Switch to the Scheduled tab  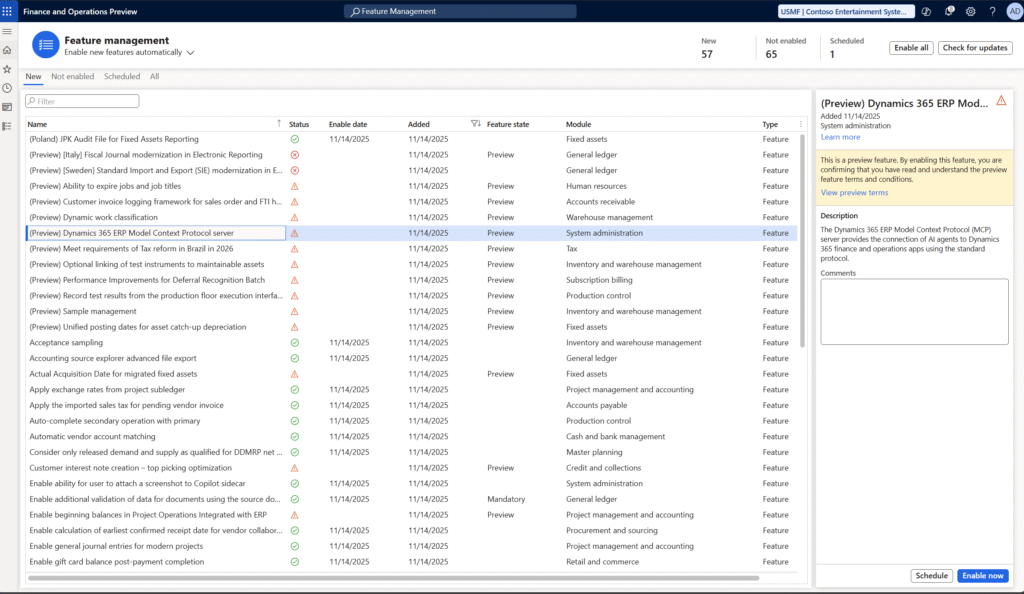pyautogui.click(x=122, y=76)
